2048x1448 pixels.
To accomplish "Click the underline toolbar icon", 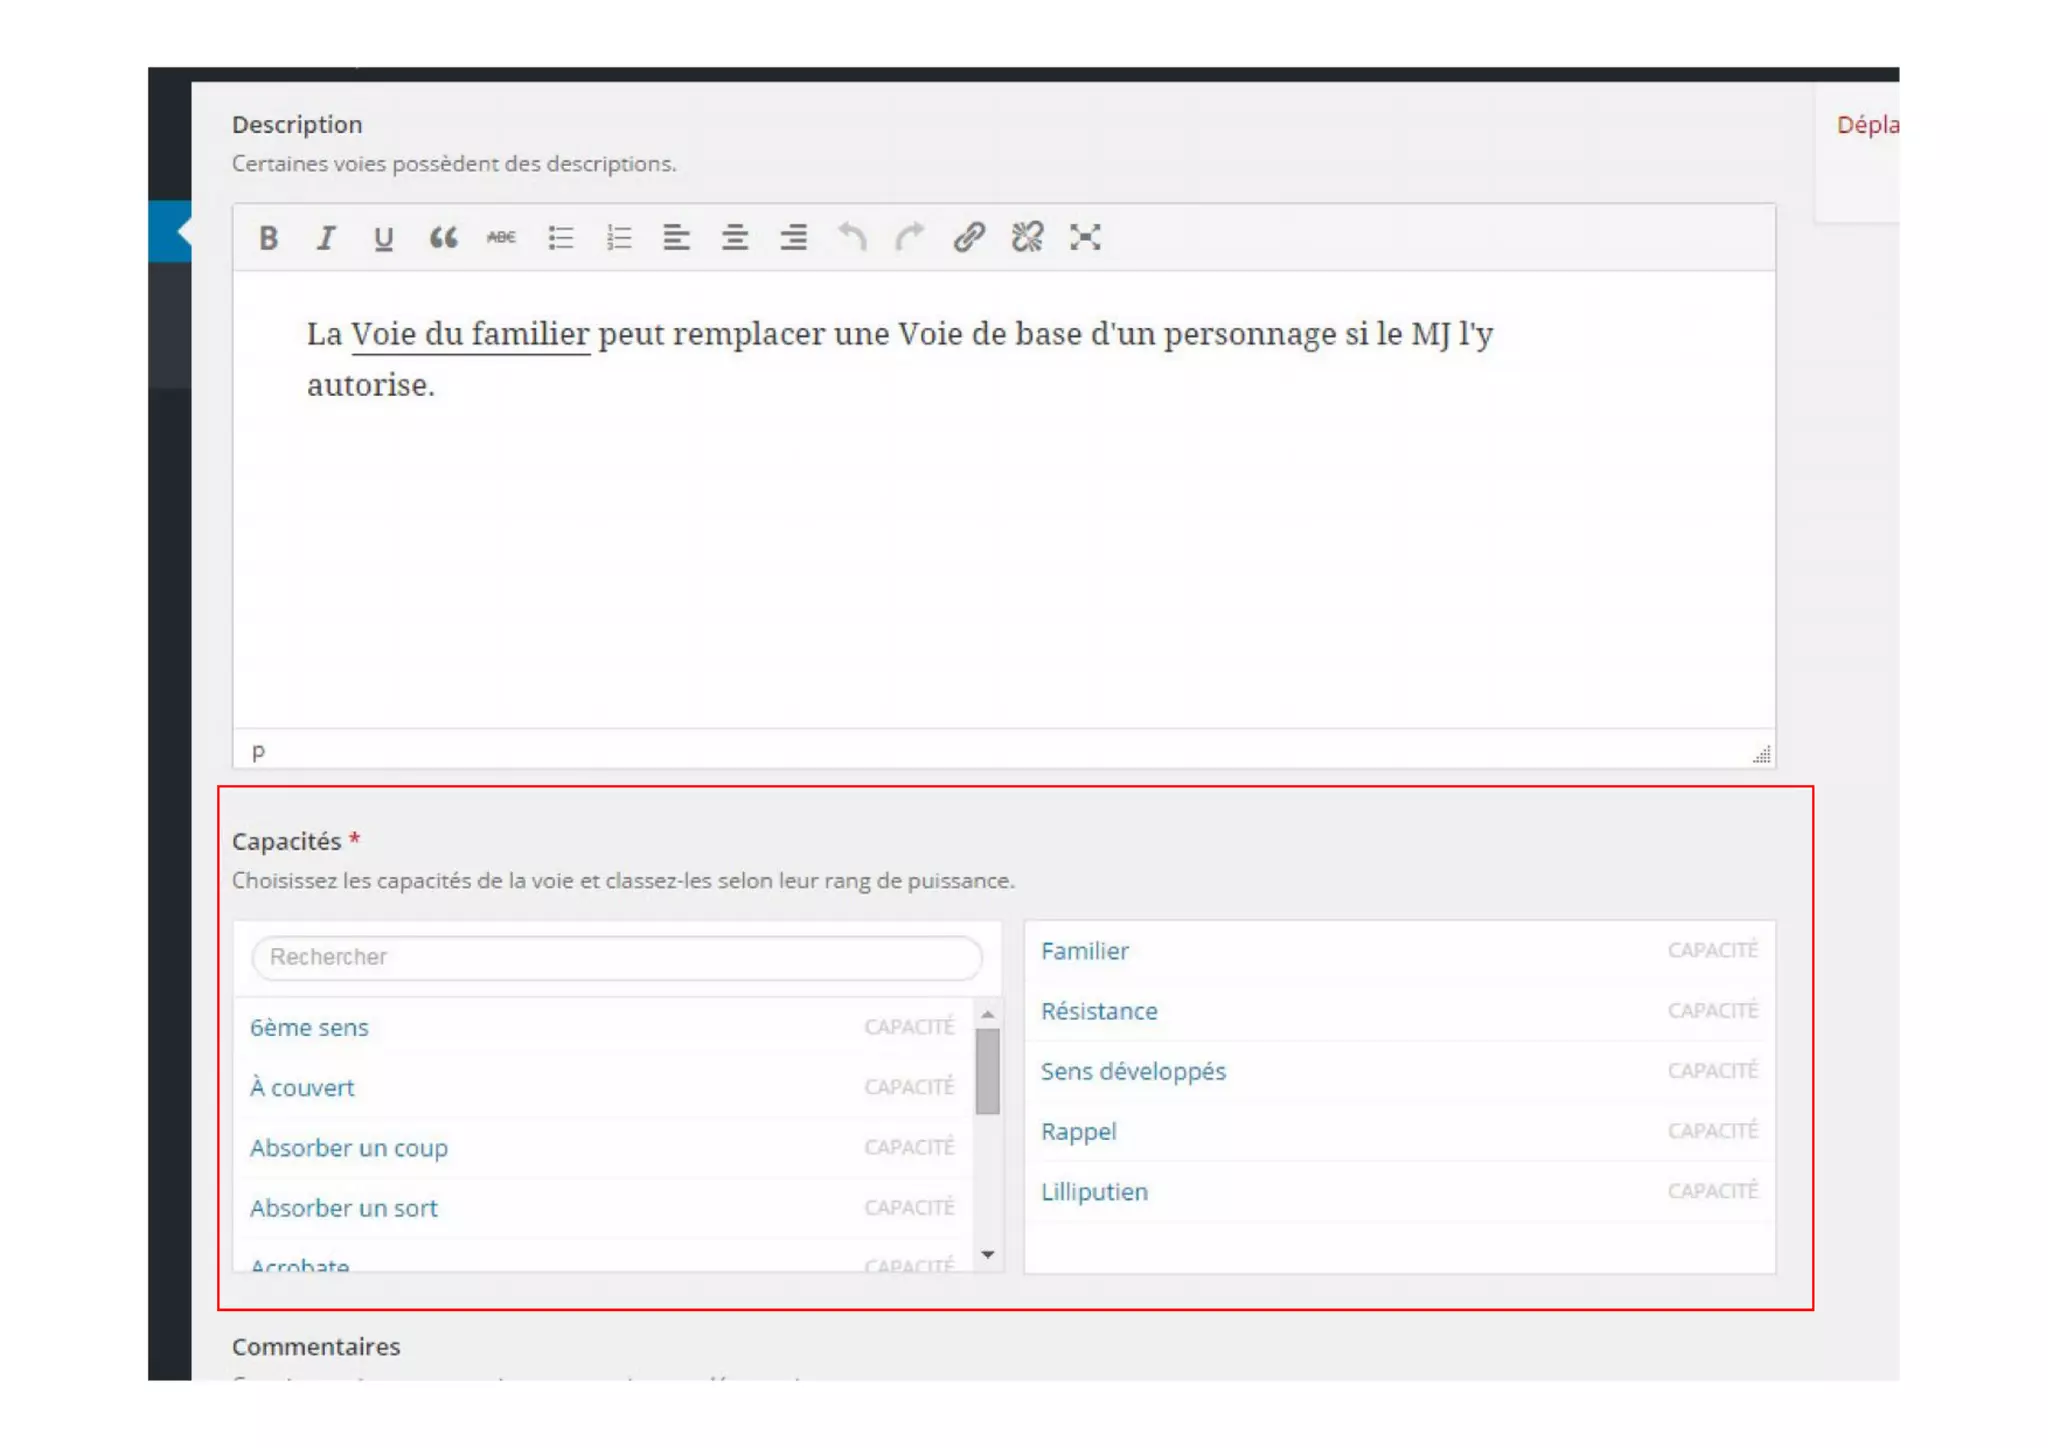I will click(x=383, y=238).
